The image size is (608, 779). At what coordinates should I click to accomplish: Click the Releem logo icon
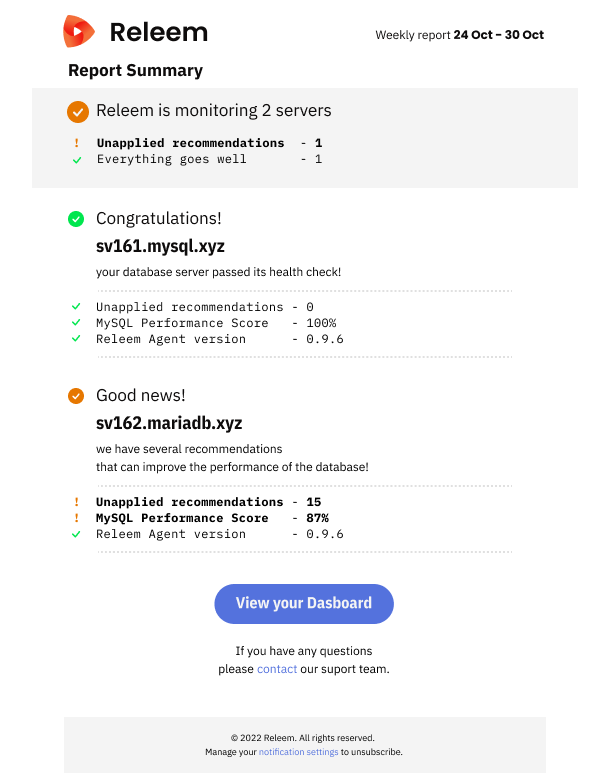pyautogui.click(x=78, y=31)
